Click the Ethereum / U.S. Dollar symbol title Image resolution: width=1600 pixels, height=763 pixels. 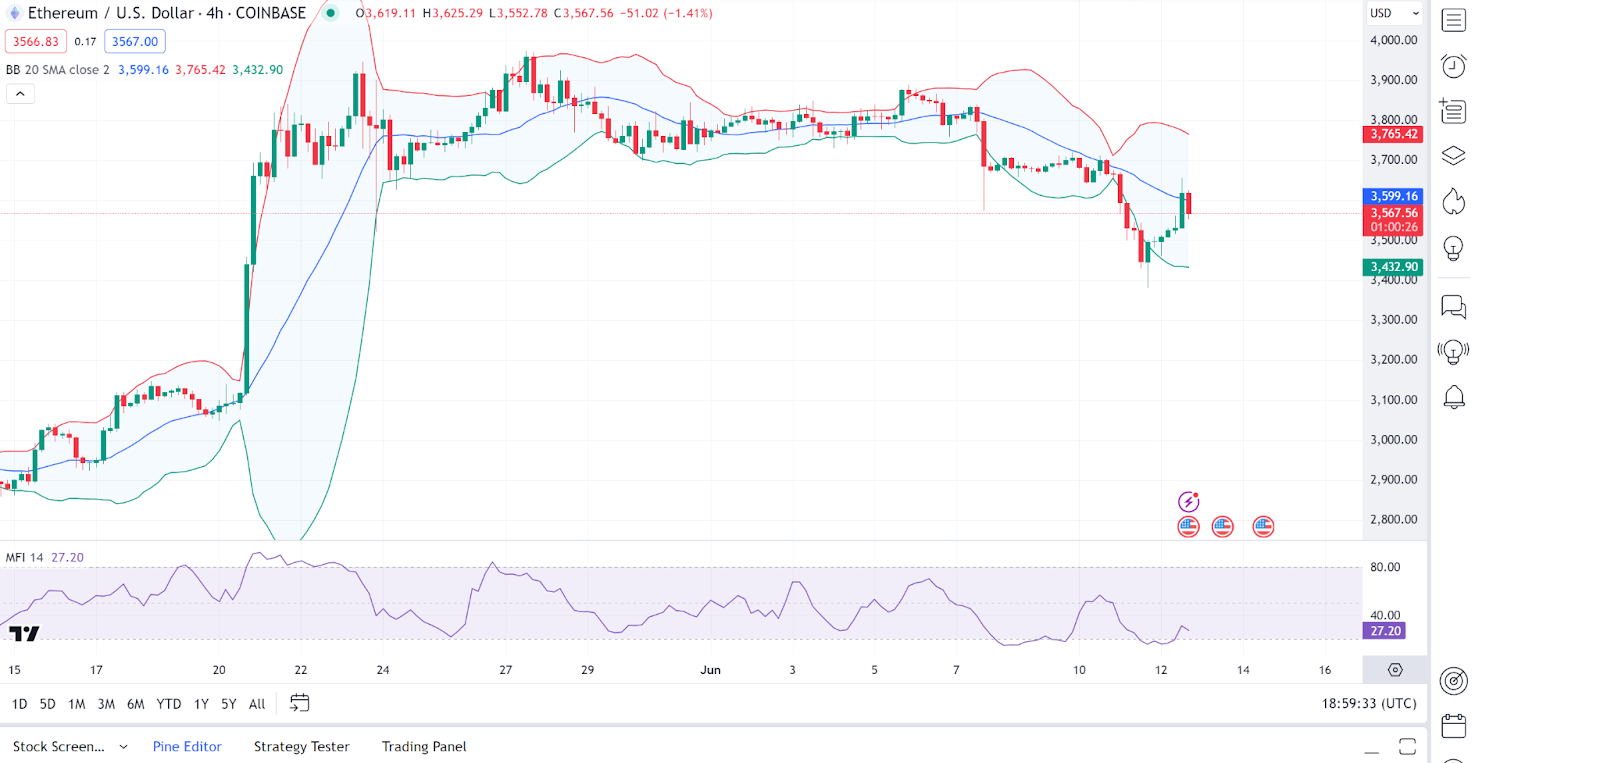tap(167, 13)
